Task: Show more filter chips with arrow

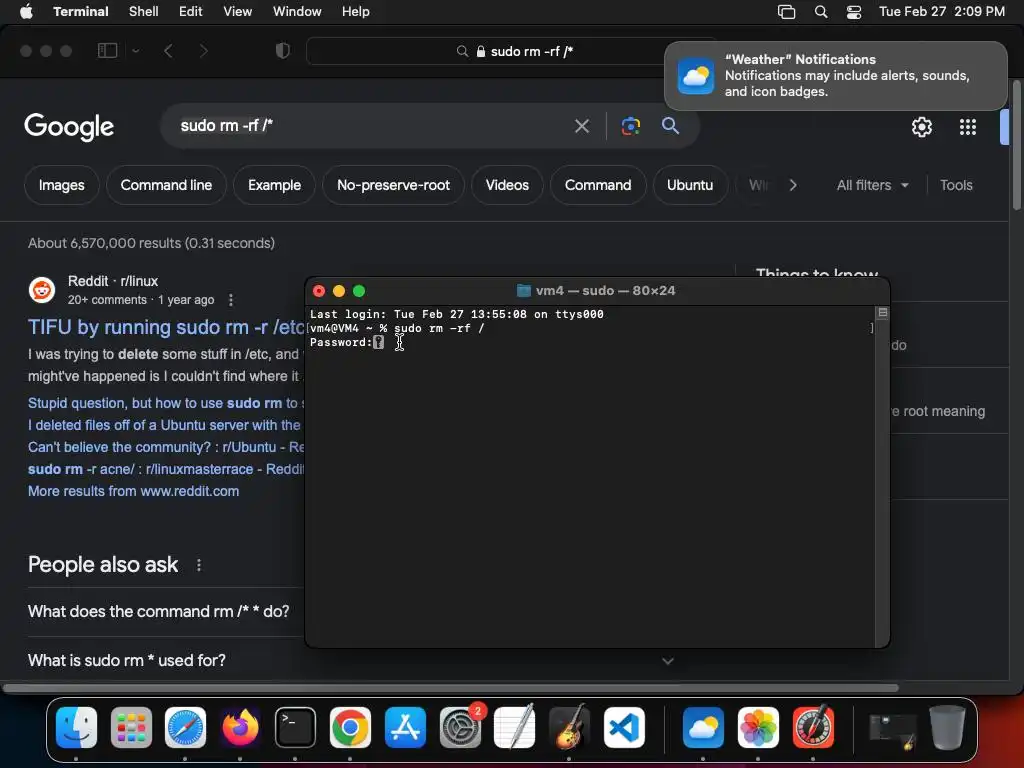Action: tap(793, 185)
